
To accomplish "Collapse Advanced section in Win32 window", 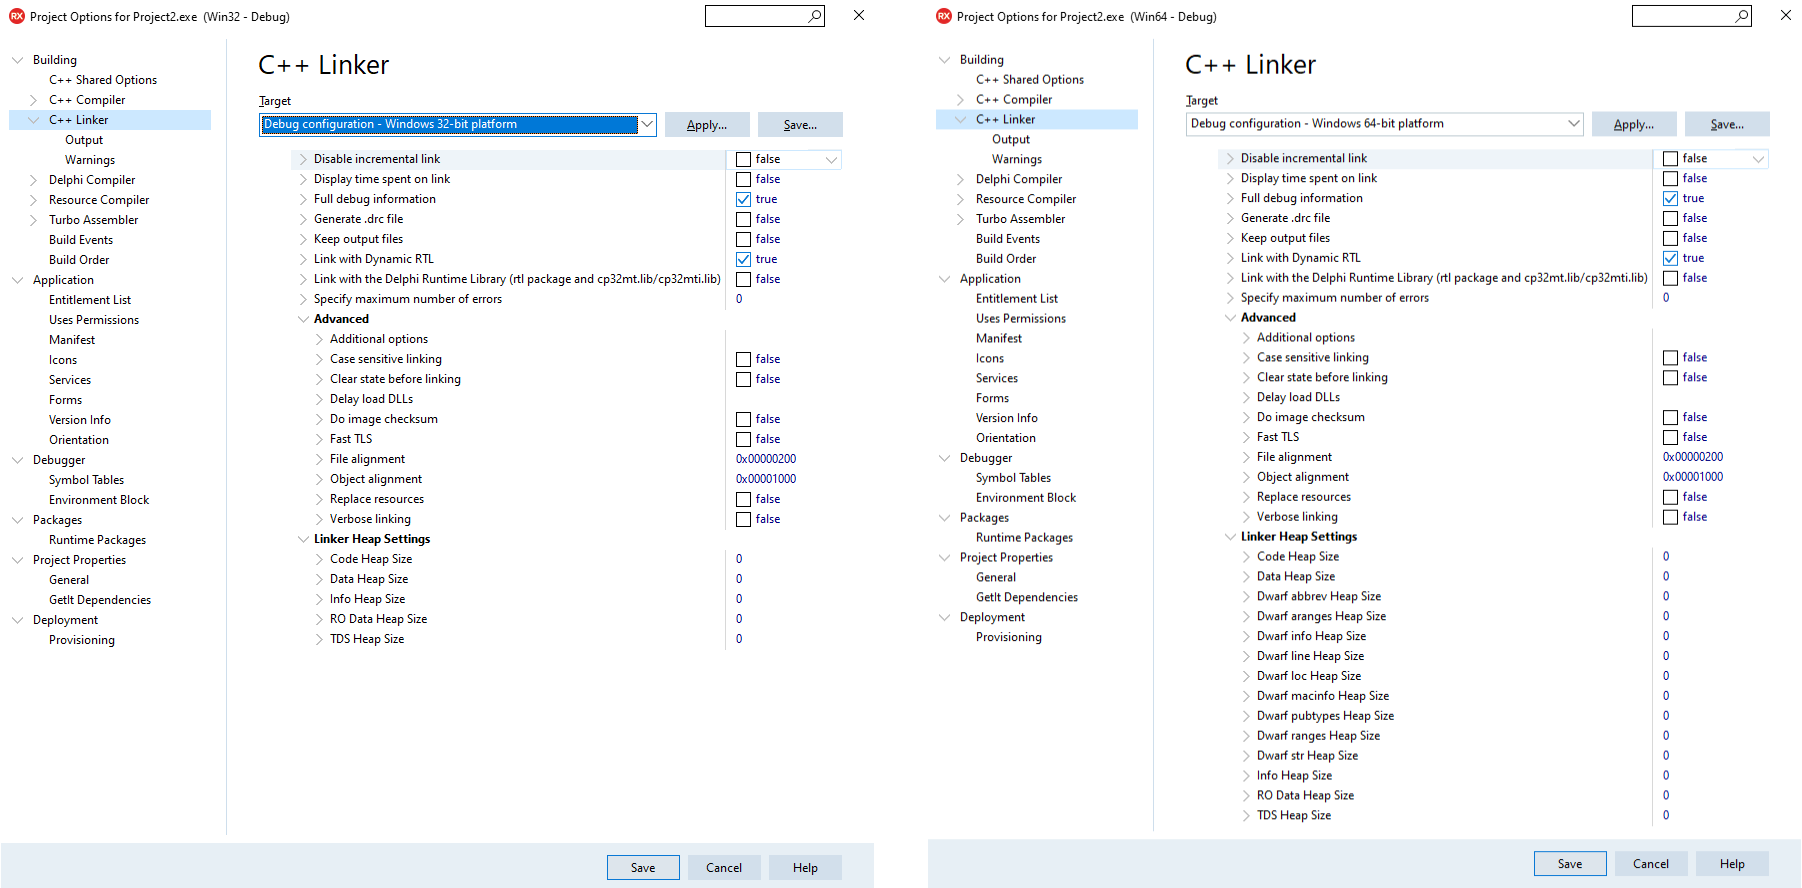I will coord(303,319).
